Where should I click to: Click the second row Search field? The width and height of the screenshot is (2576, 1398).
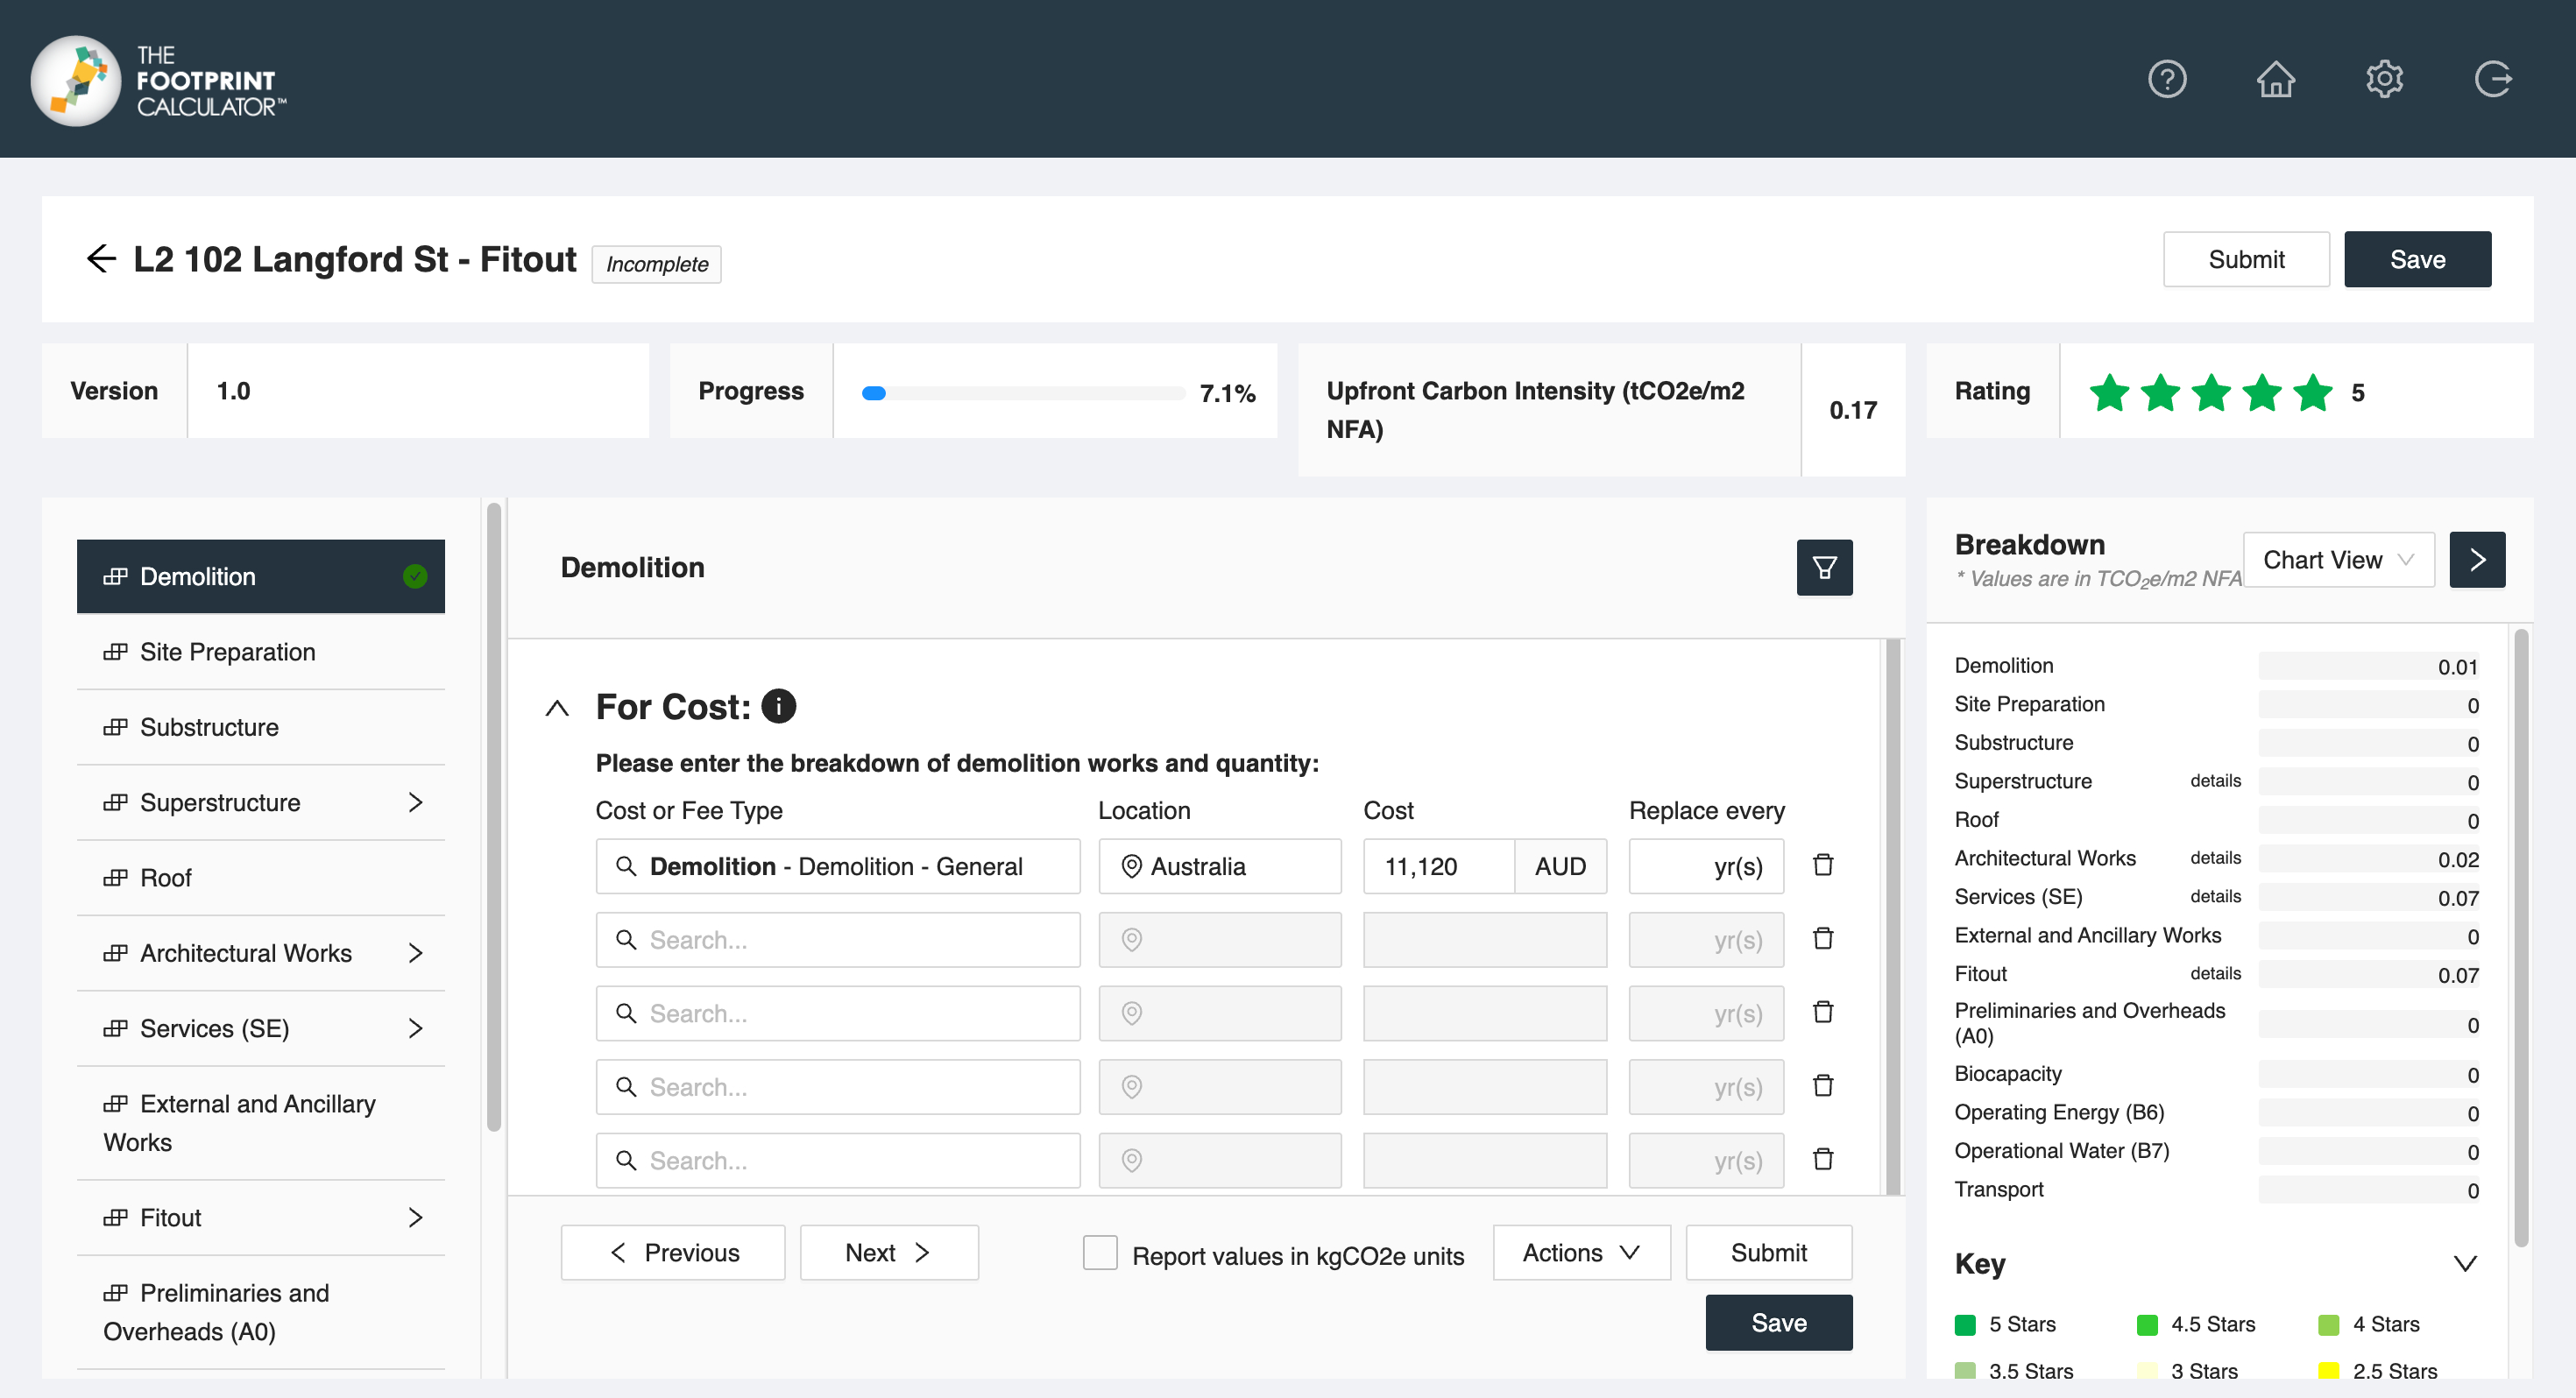click(x=838, y=940)
